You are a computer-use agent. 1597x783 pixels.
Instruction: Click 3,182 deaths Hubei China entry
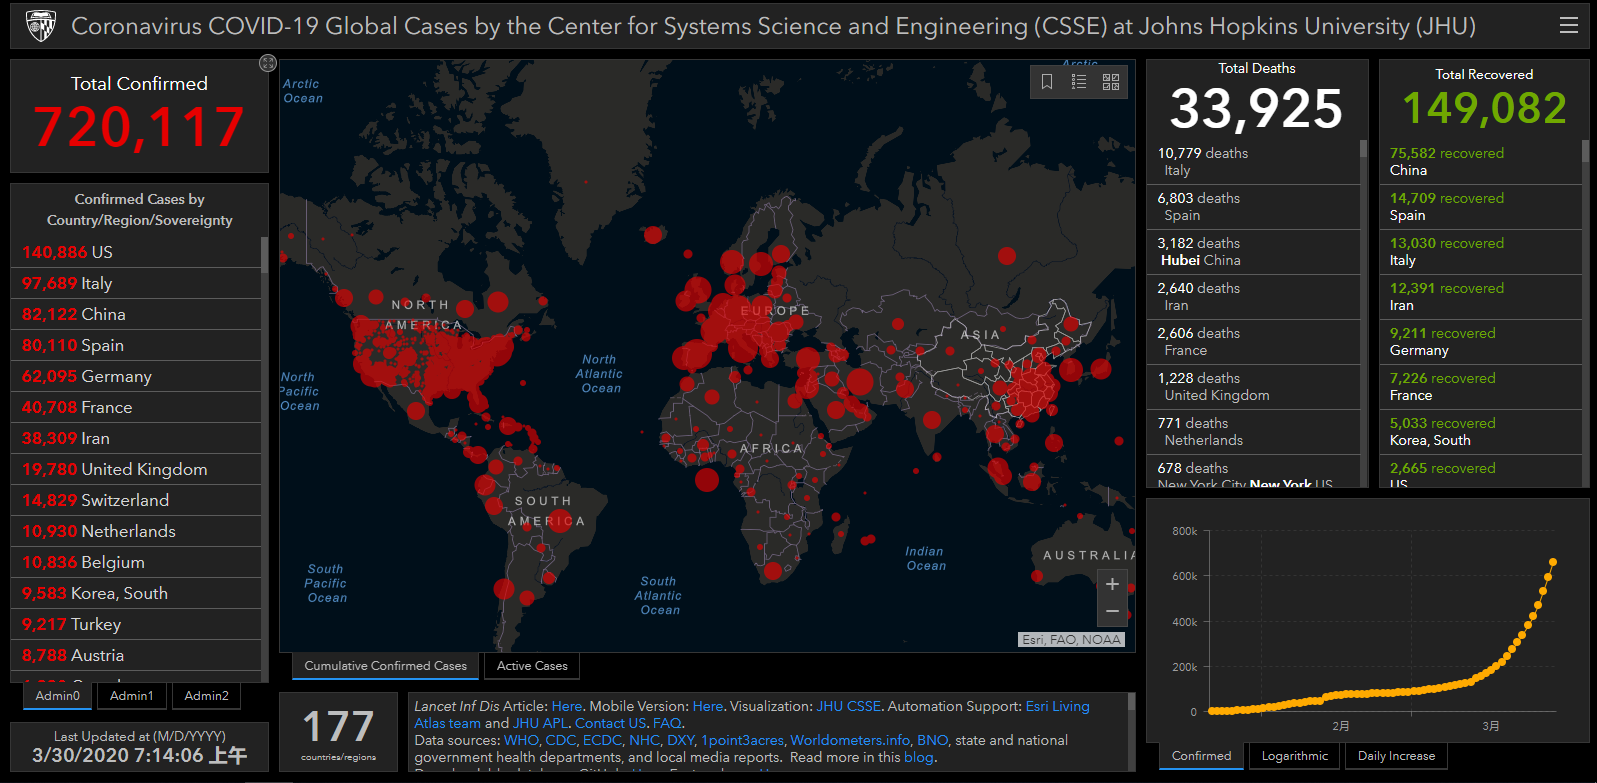(x=1254, y=252)
